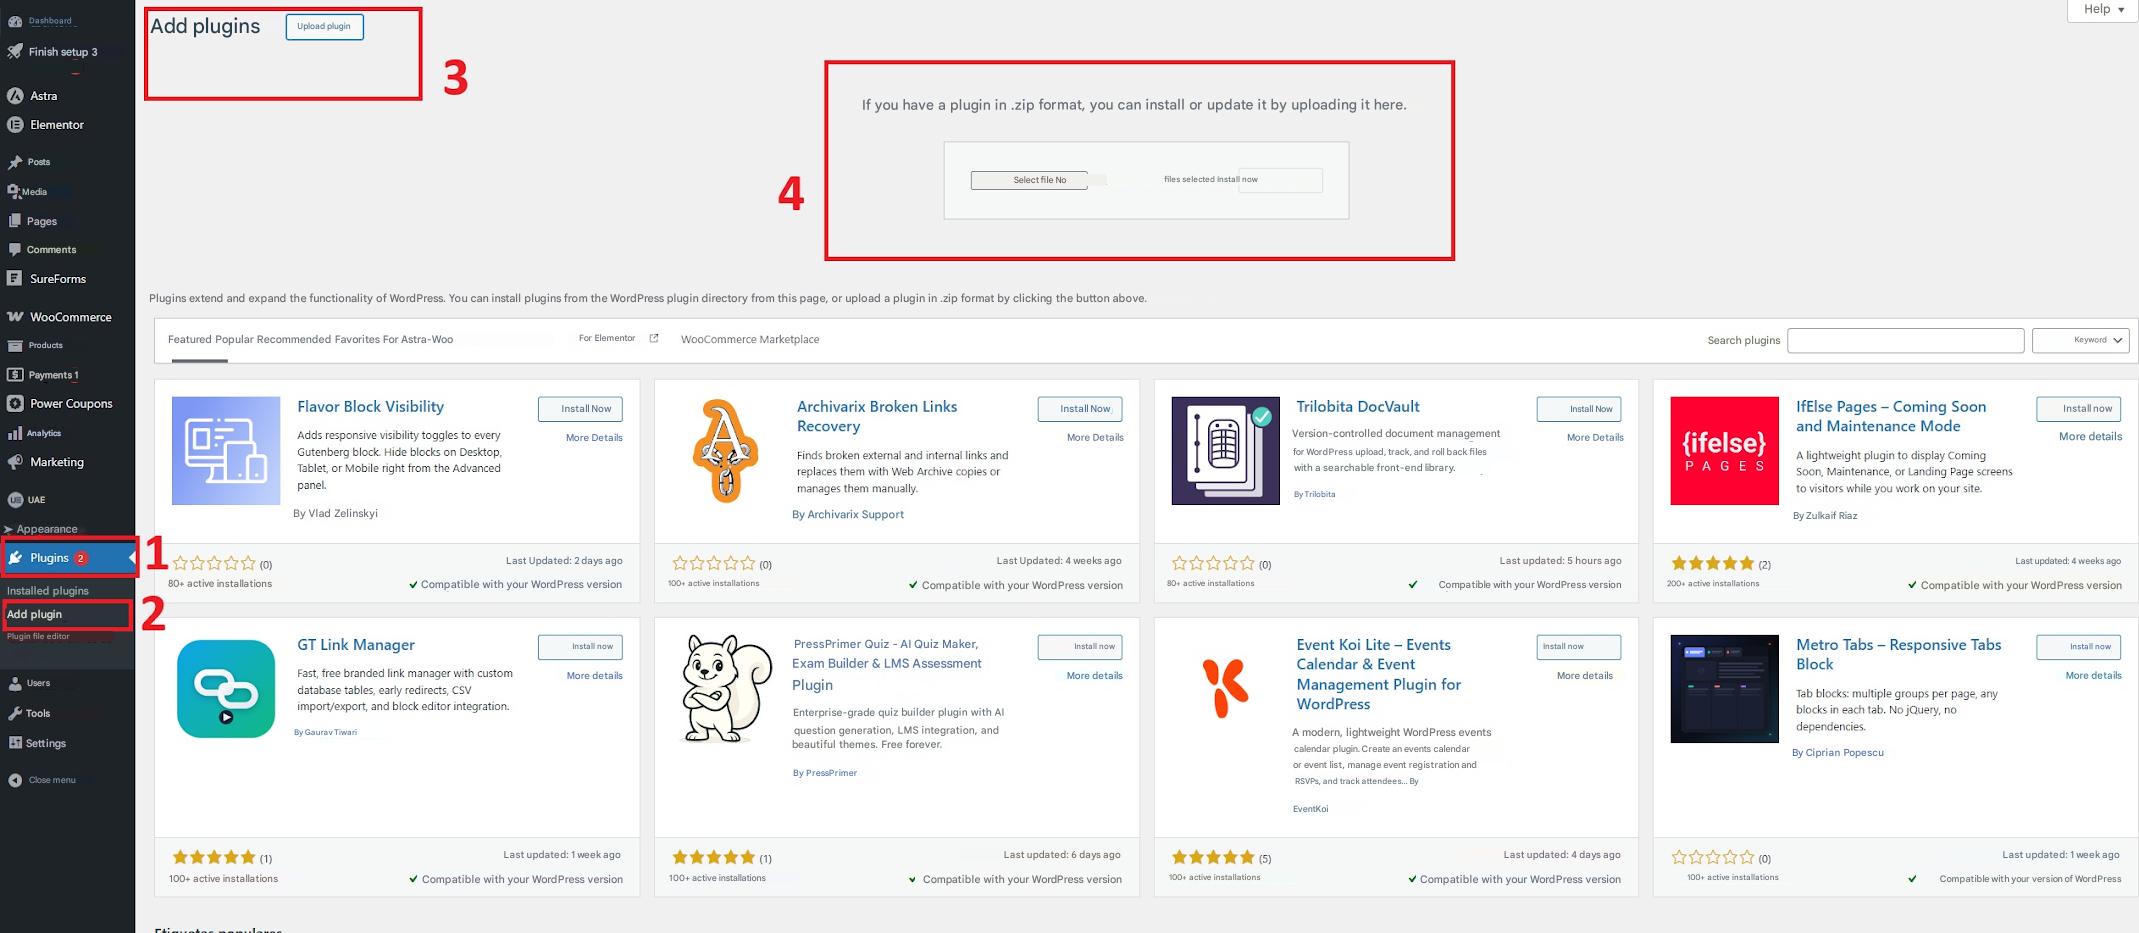This screenshot has width=2139, height=933.
Task: Click the Close menu collapse icon
Action: click(x=15, y=780)
